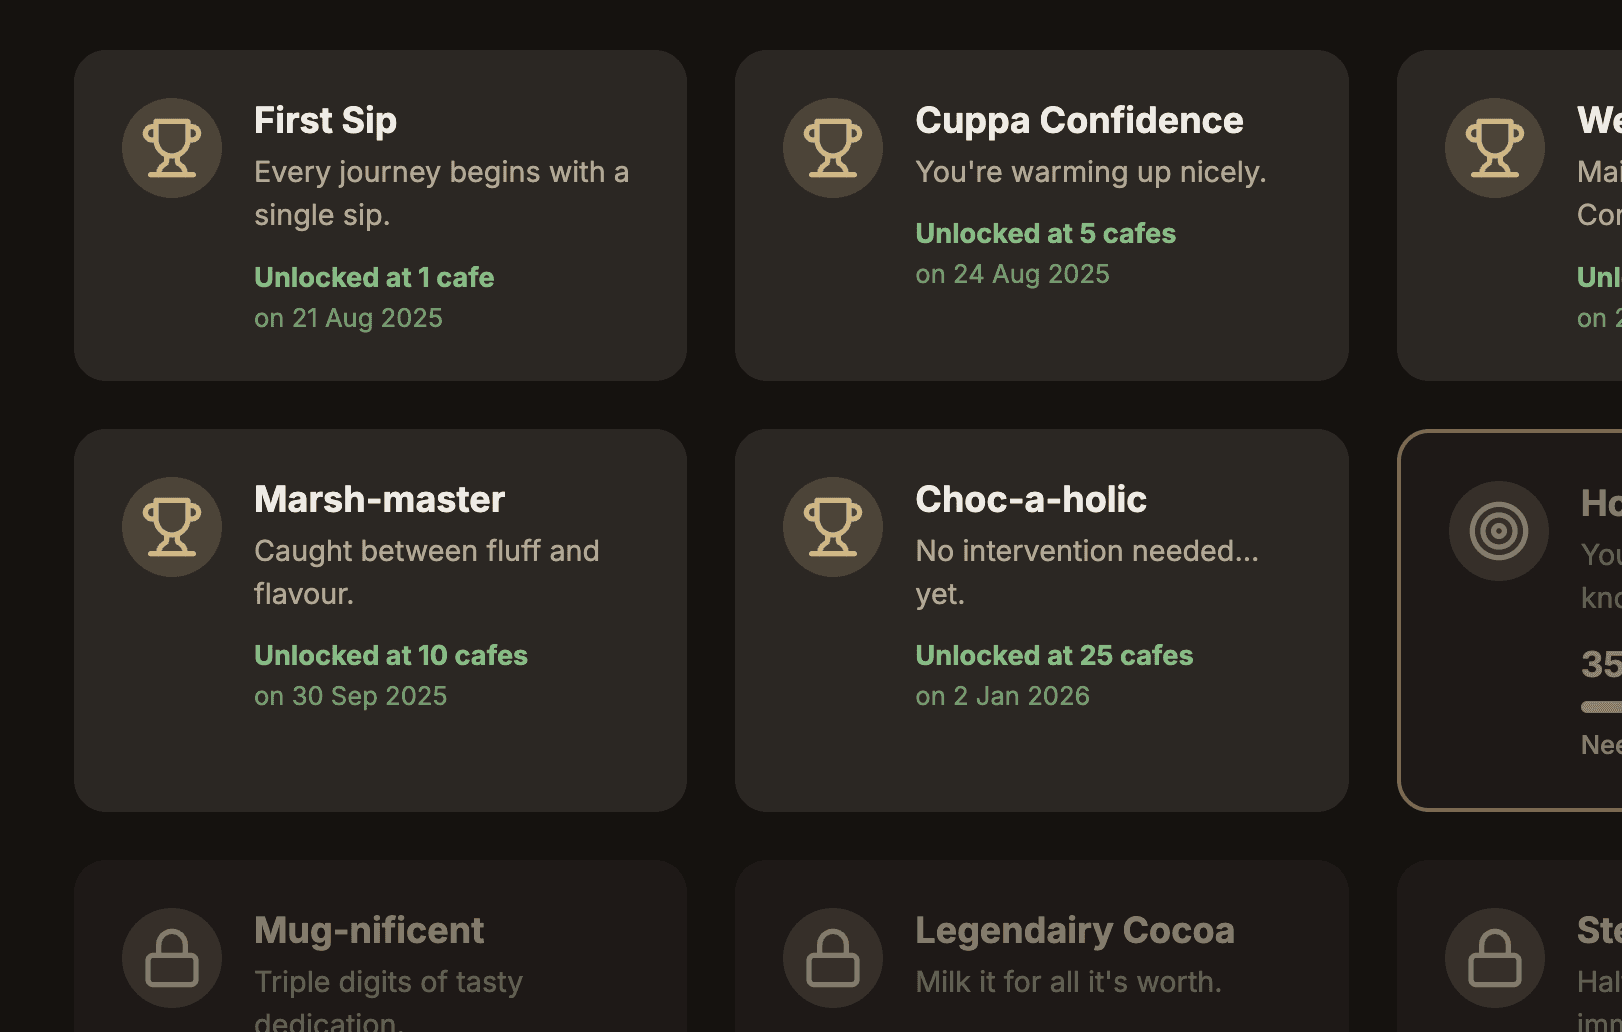The image size is (1622, 1032).
Task: Click the Legendairy Cocoa title text
Action: click(x=1075, y=930)
